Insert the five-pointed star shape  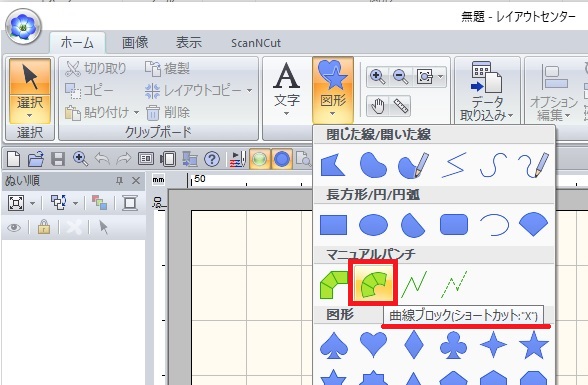tap(533, 345)
